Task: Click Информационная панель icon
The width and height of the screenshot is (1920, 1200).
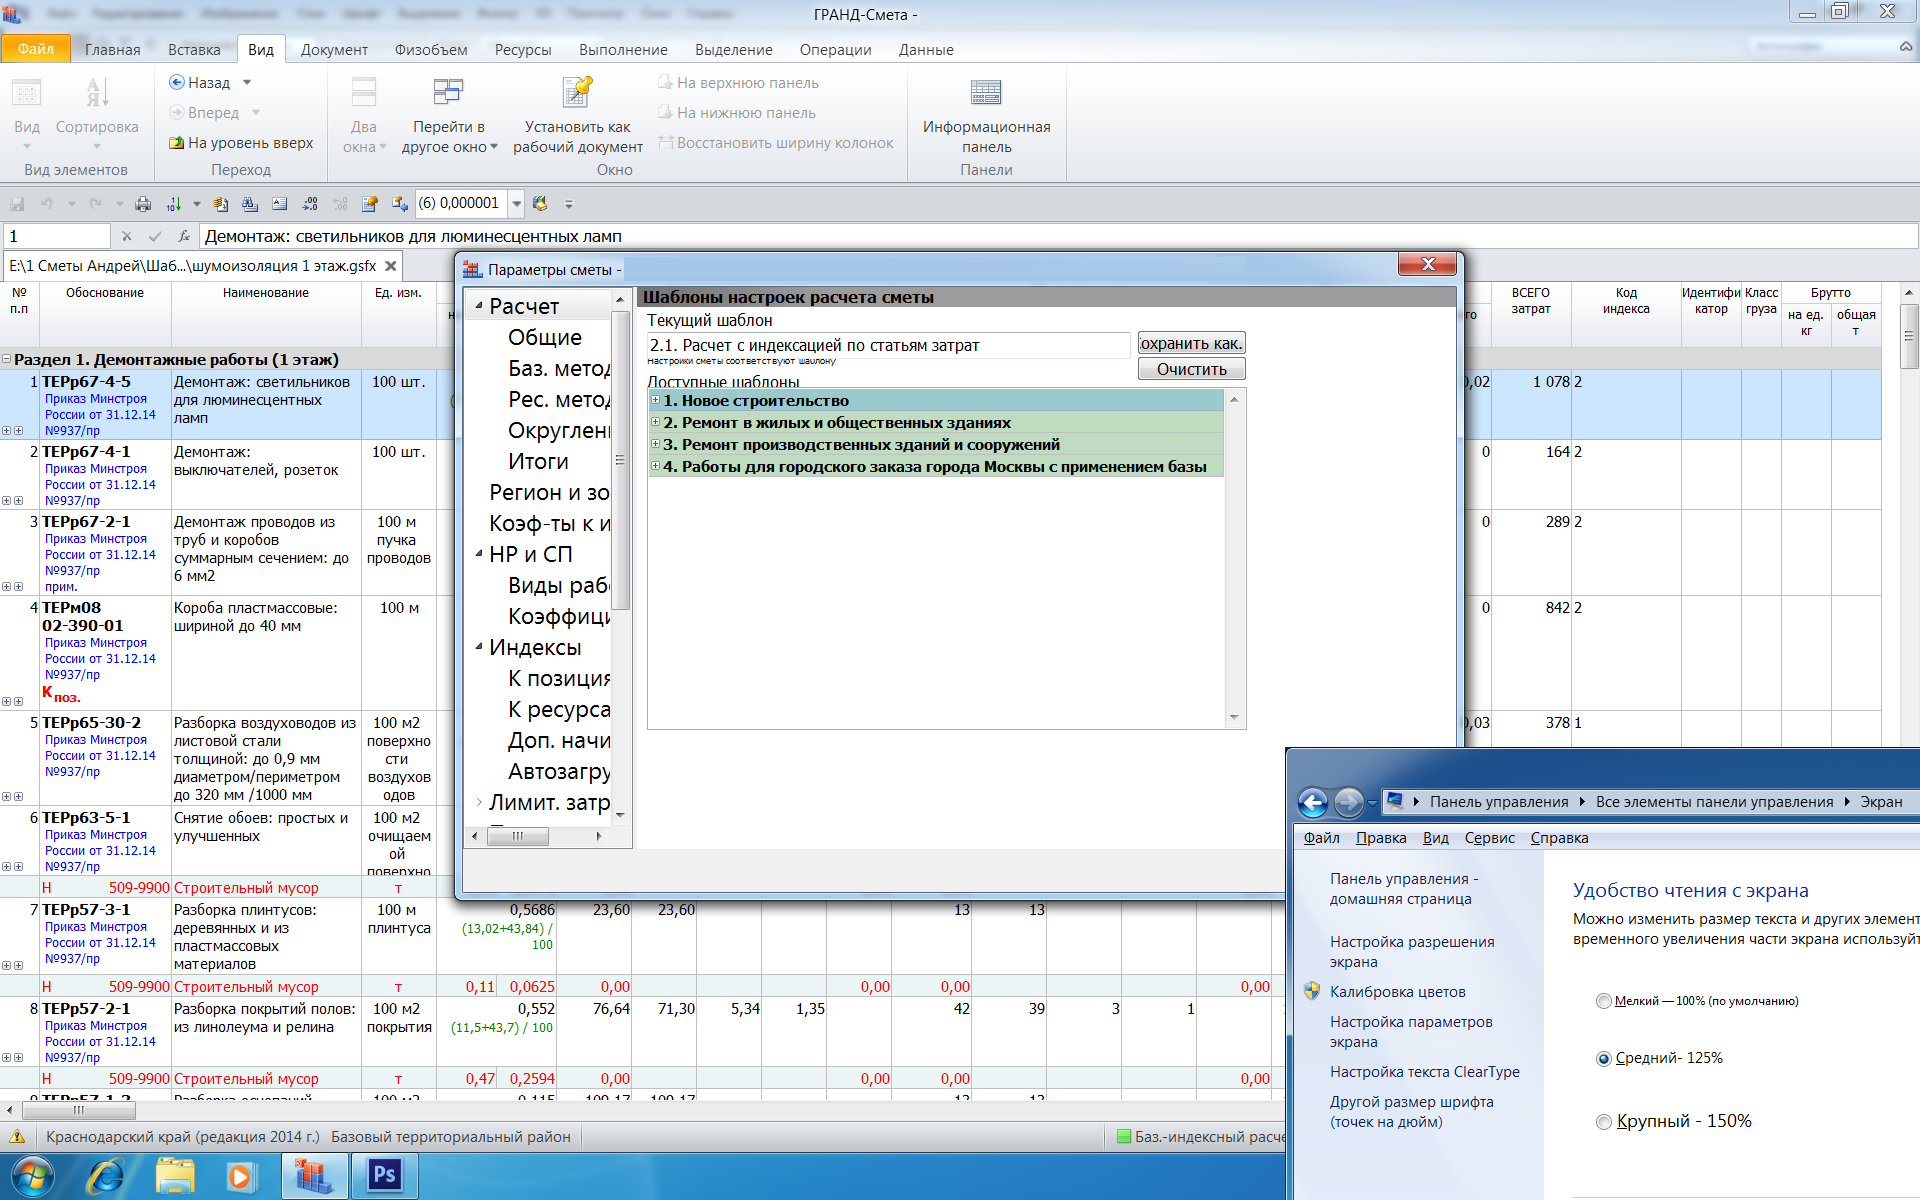Action: click(x=986, y=94)
